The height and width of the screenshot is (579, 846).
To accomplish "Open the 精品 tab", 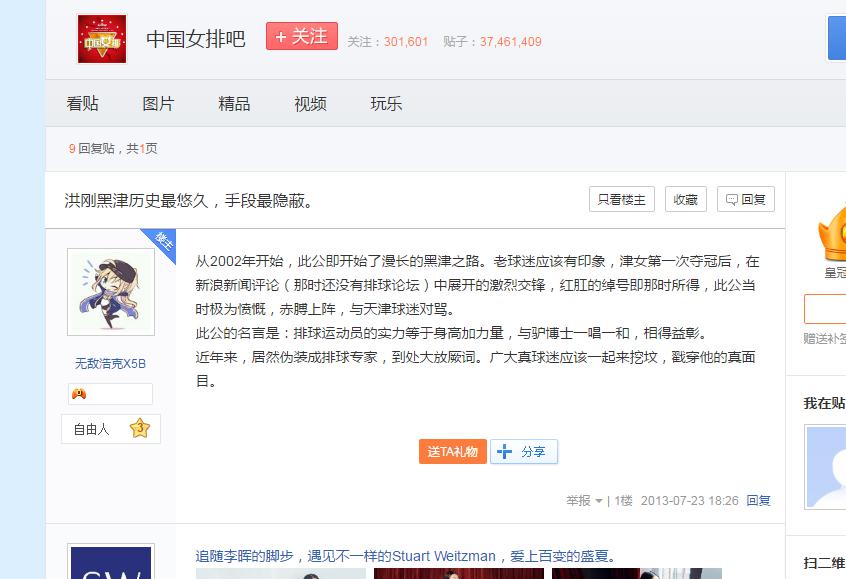I will pos(234,104).
